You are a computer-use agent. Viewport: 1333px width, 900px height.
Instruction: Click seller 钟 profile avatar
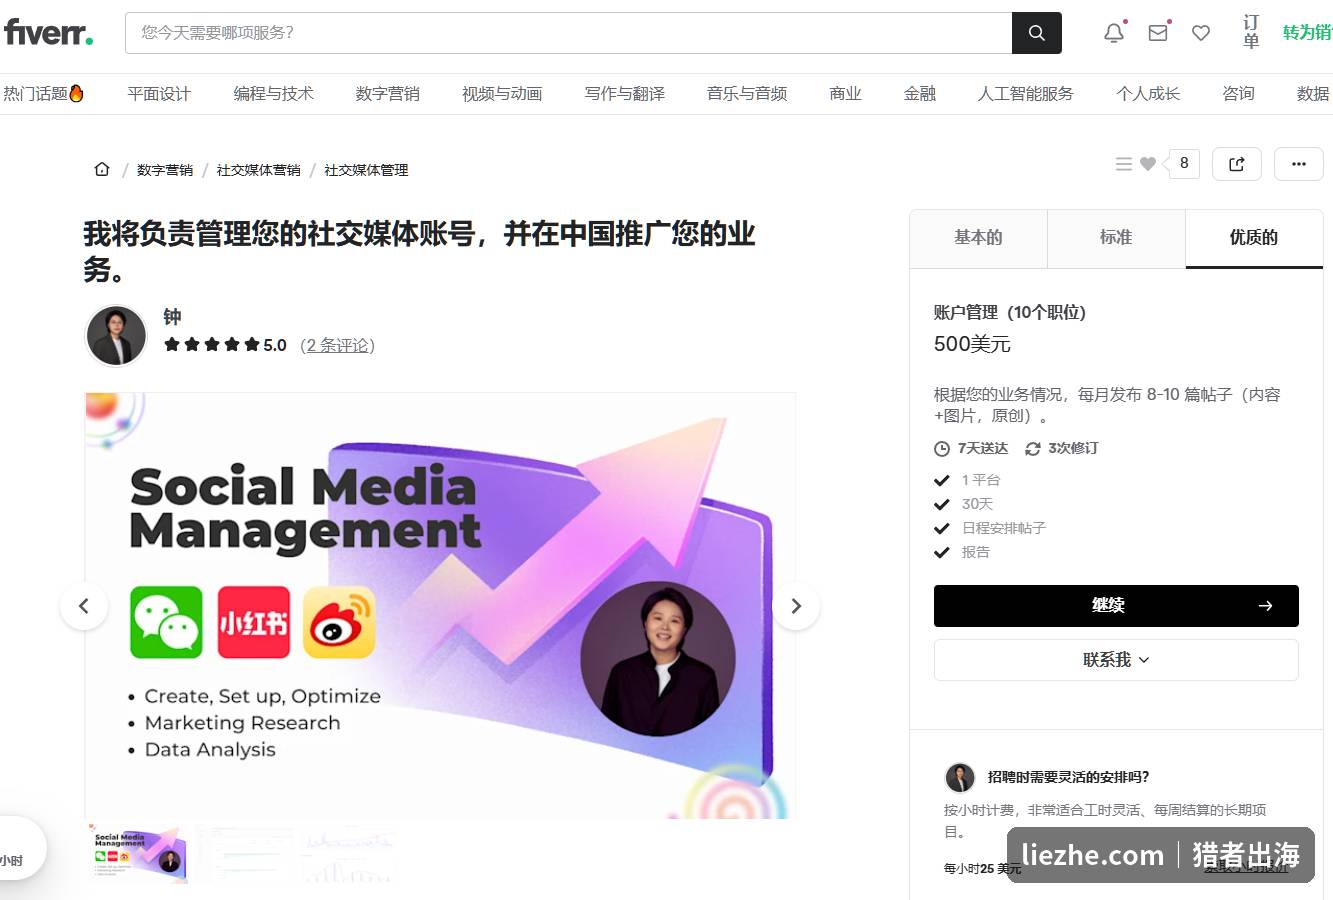[116, 335]
